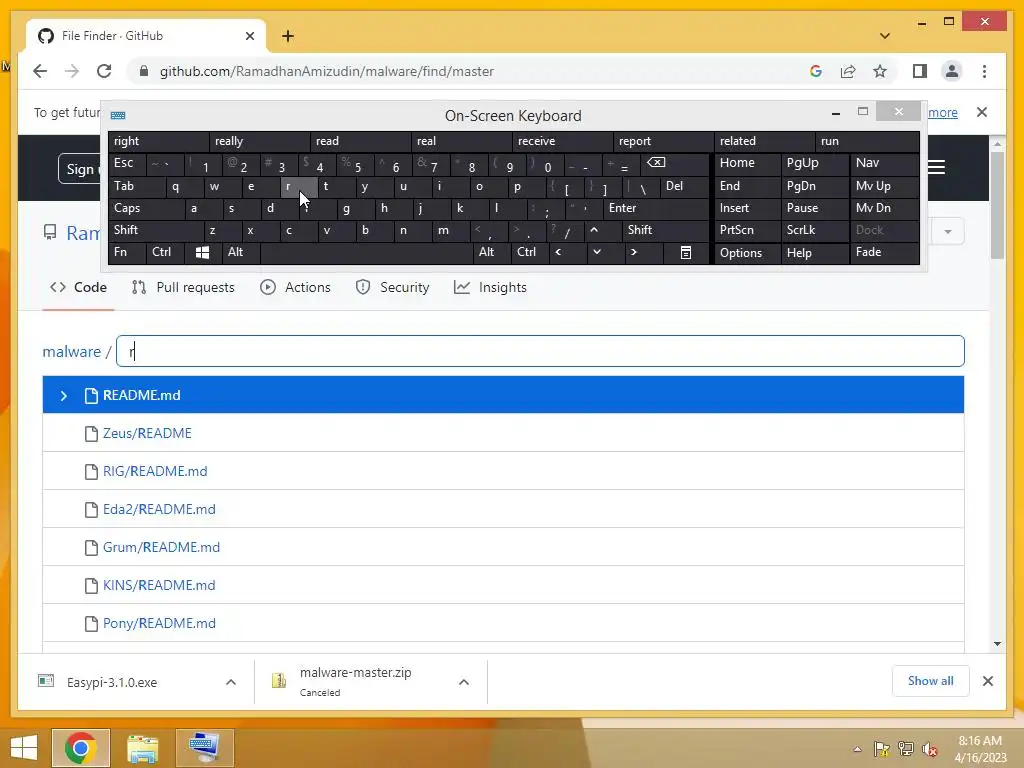This screenshot has height=768, width=1024.
Task: Open the Chrome profile avatar
Action: click(x=952, y=71)
